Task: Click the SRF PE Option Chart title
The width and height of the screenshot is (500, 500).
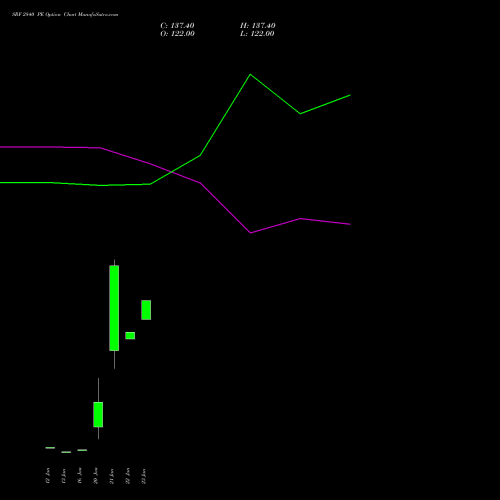Action: click(x=65, y=15)
